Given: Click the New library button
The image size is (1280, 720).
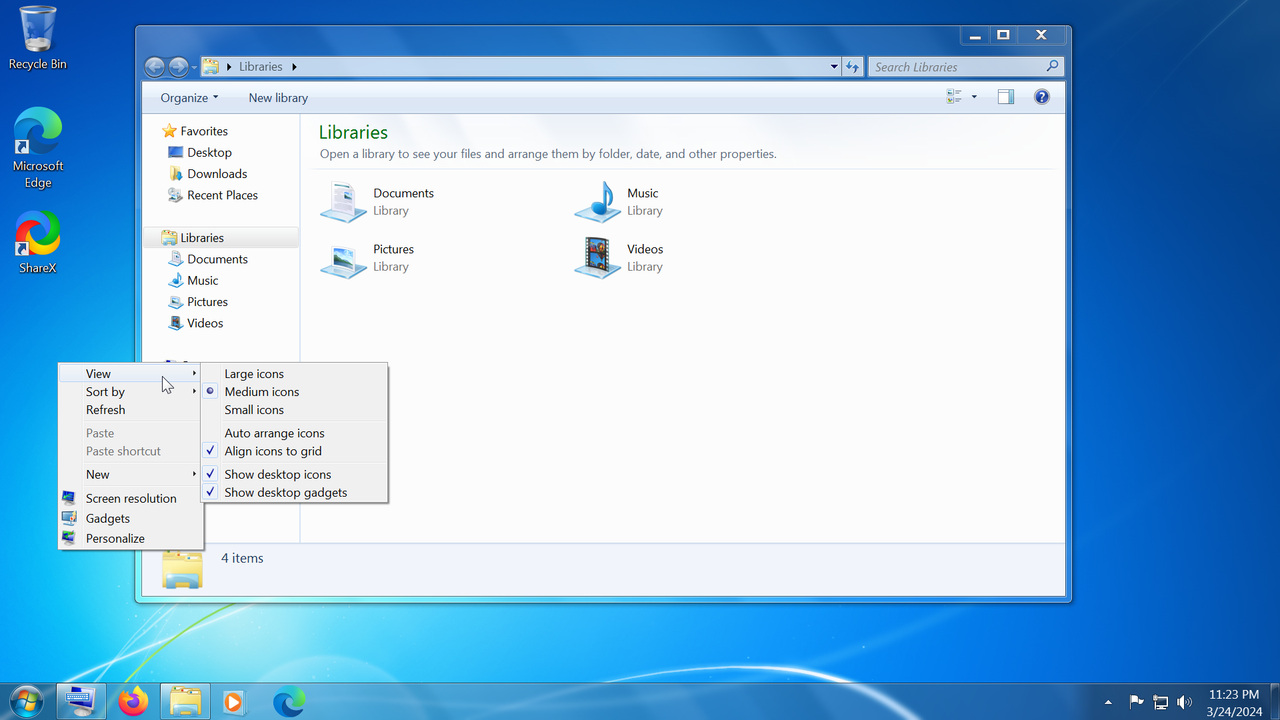Looking at the screenshot, I should (278, 98).
